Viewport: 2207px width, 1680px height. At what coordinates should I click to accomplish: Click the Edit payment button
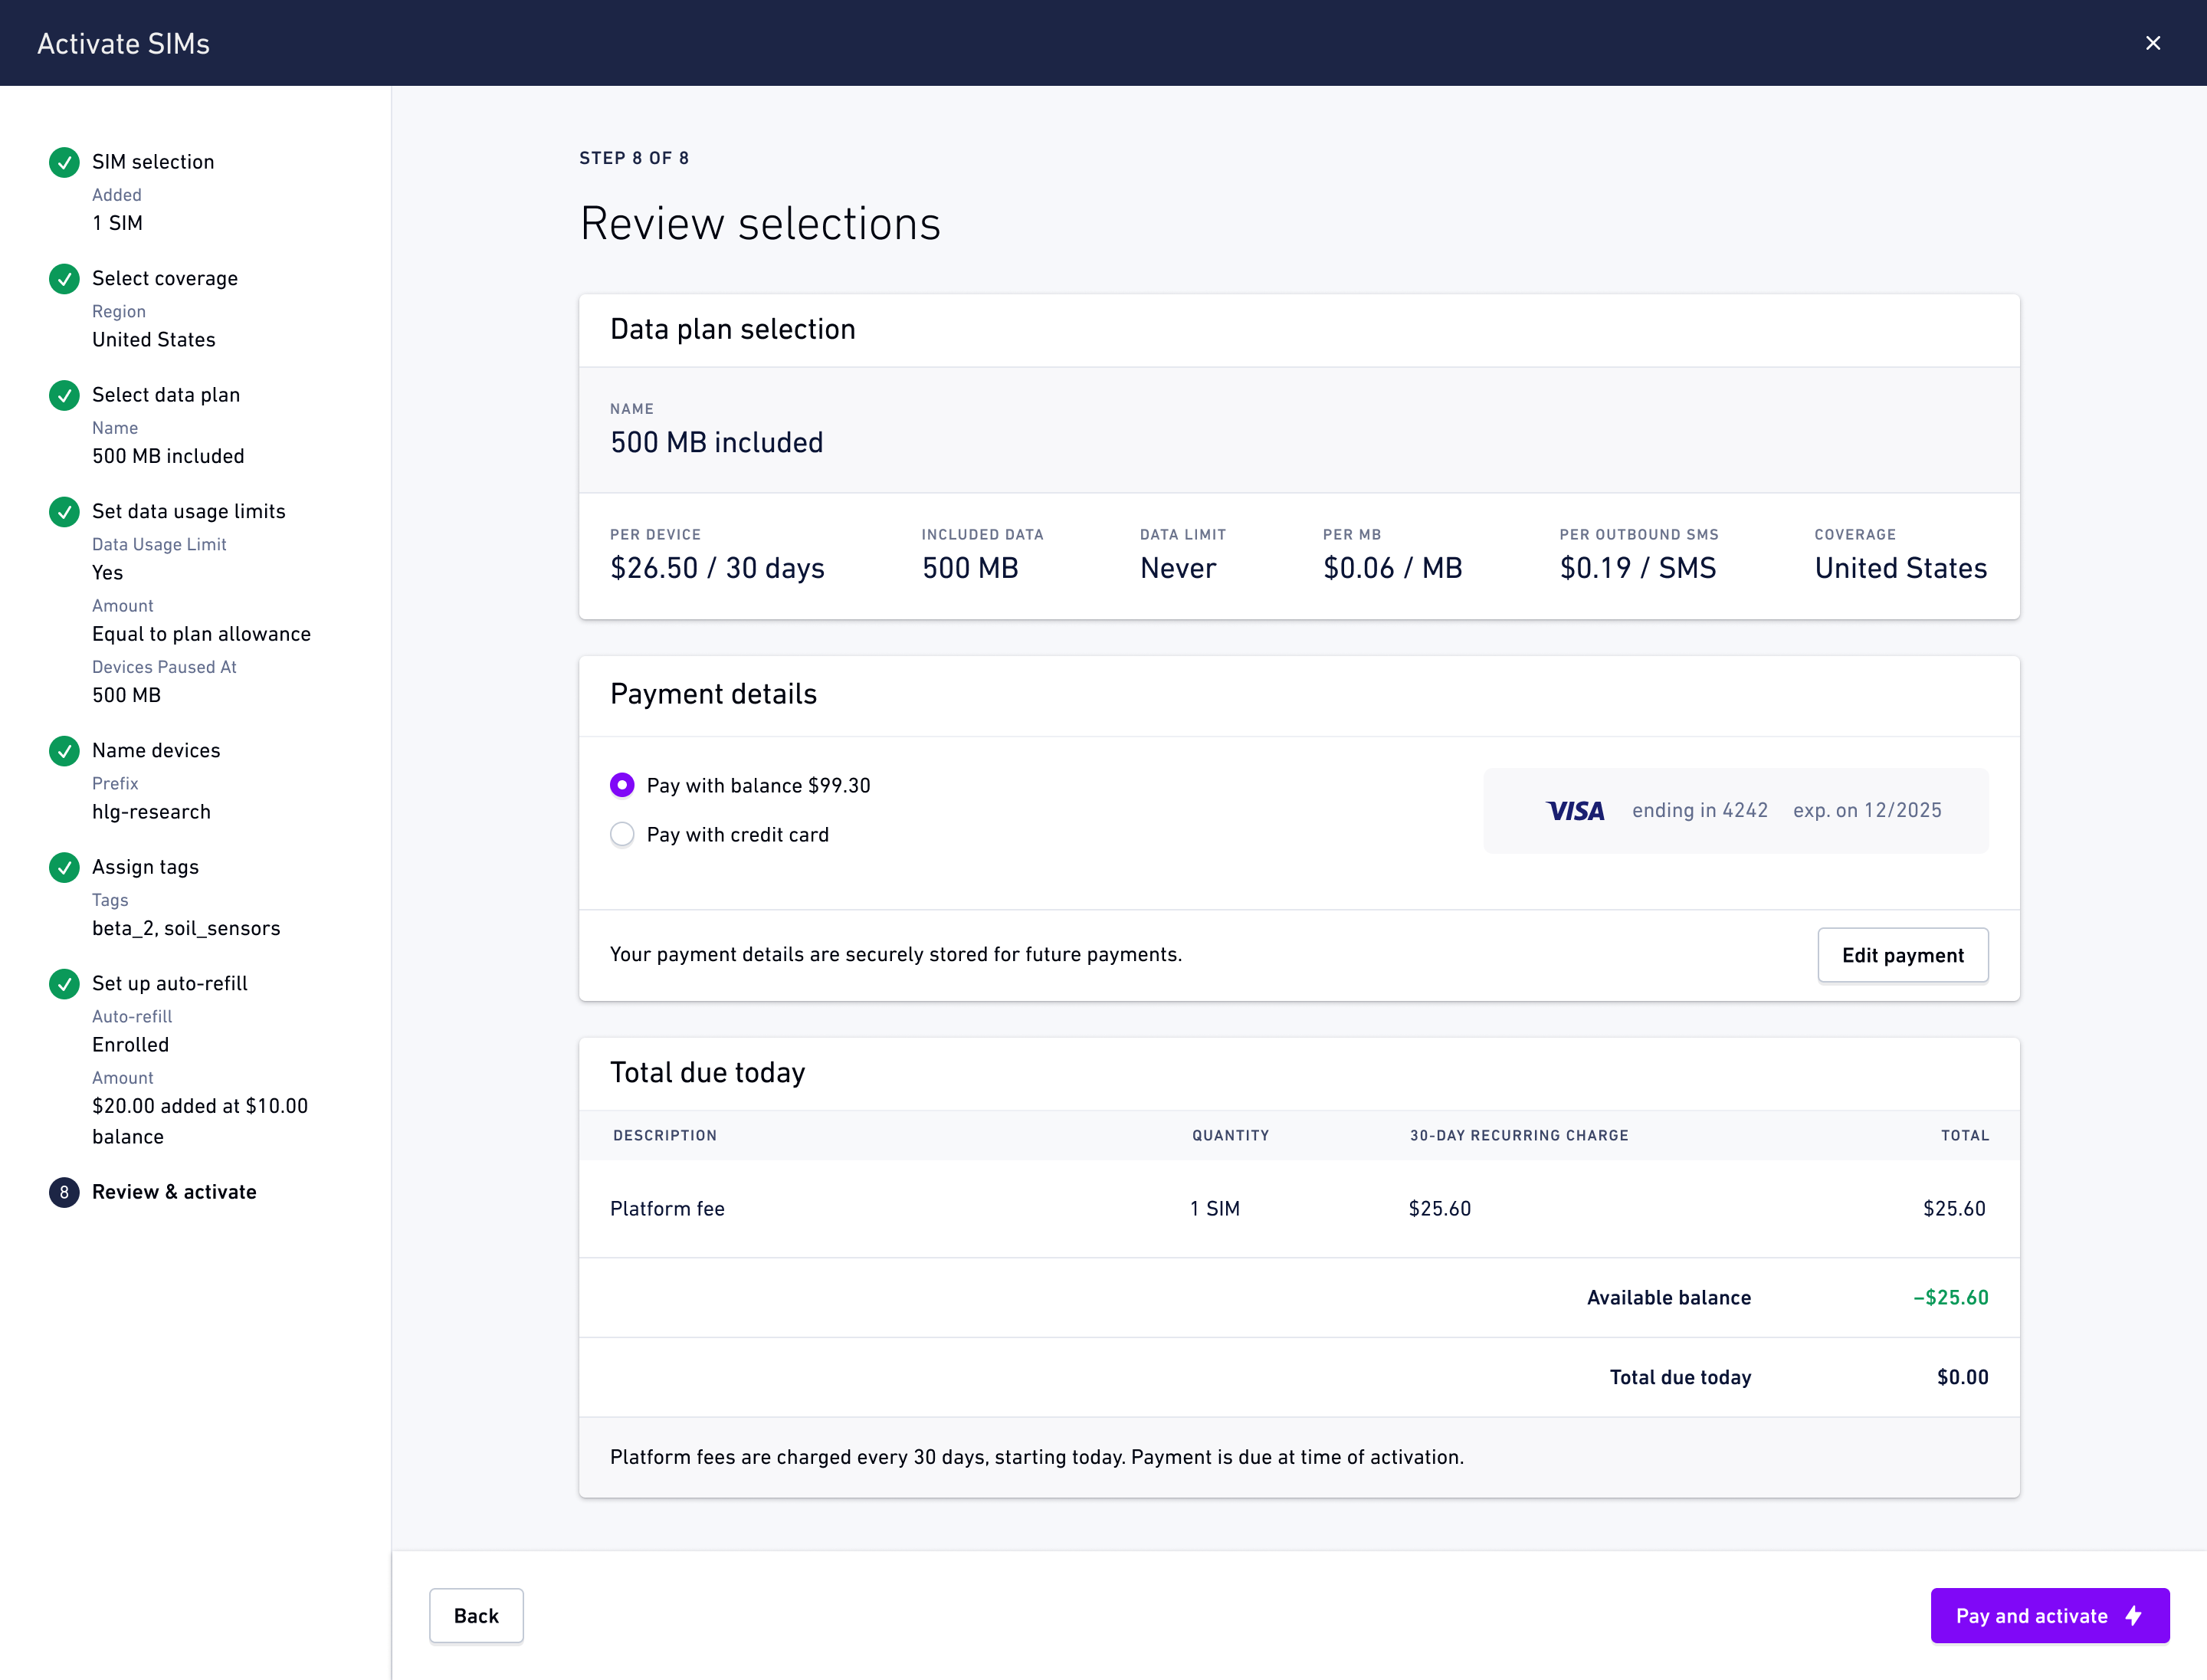pyautogui.click(x=1902, y=955)
